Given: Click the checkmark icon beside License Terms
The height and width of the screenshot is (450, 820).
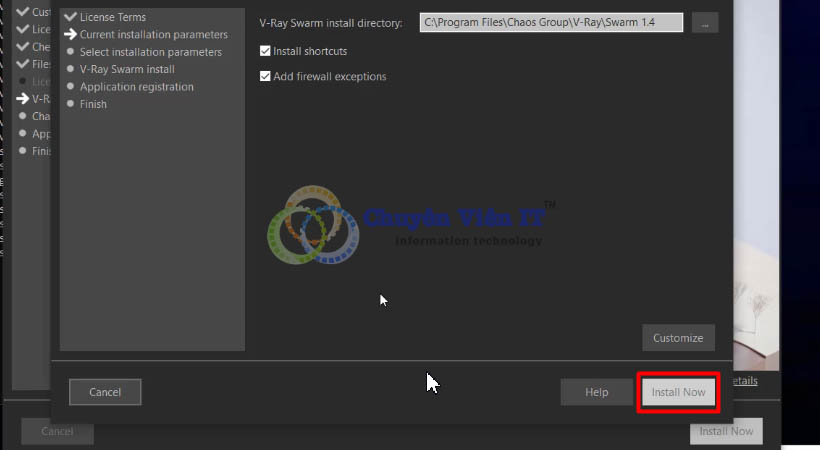Looking at the screenshot, I should 70,17.
